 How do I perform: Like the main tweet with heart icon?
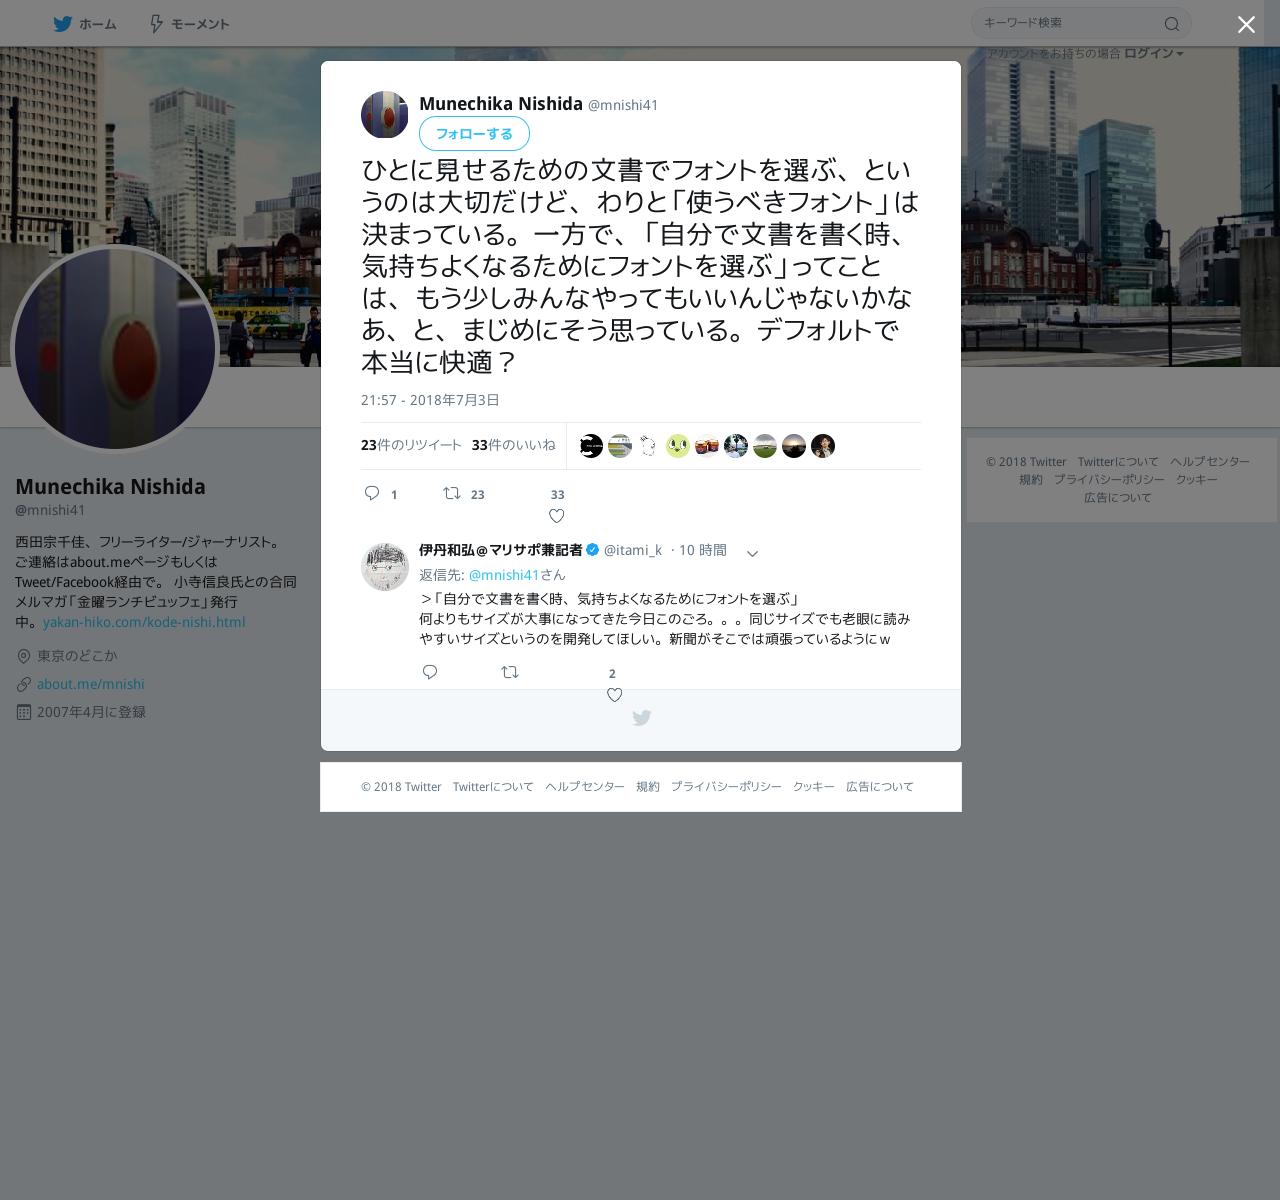[x=557, y=516]
